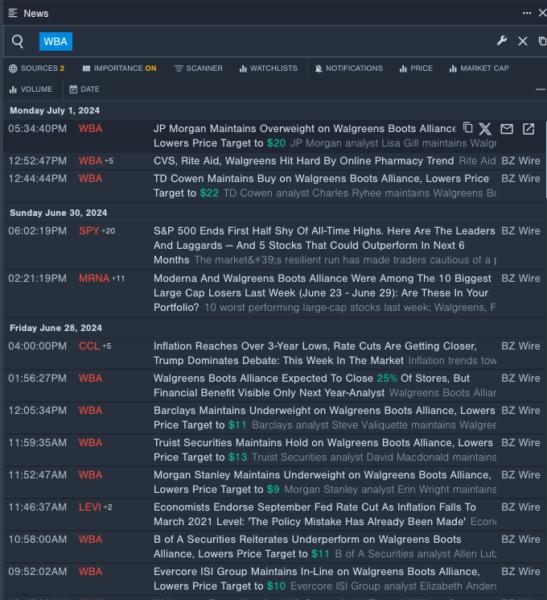
Task: Email the JP Morgan story via envelope icon
Action: tap(506, 129)
